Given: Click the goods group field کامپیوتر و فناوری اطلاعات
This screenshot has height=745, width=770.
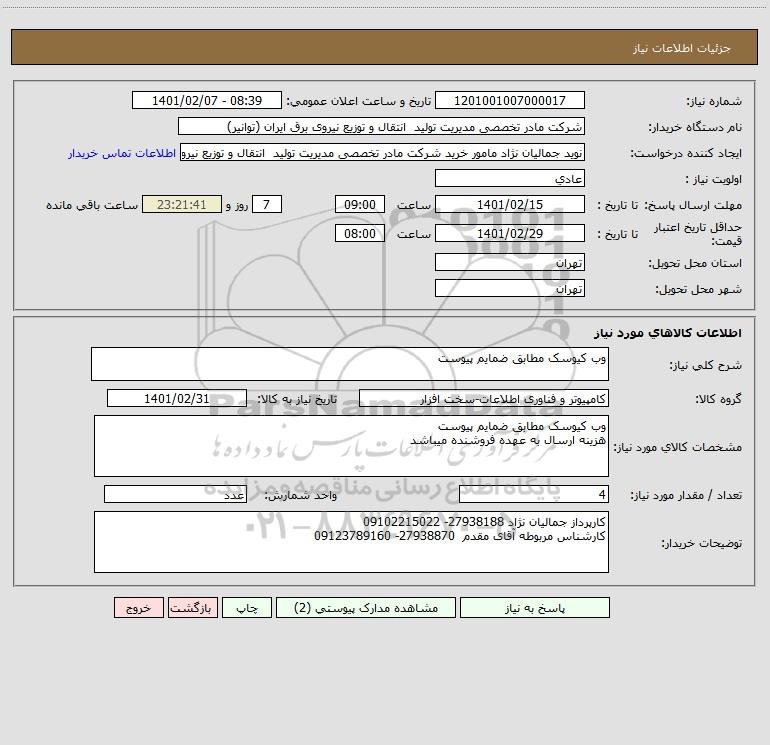Looking at the screenshot, I should 484,398.
